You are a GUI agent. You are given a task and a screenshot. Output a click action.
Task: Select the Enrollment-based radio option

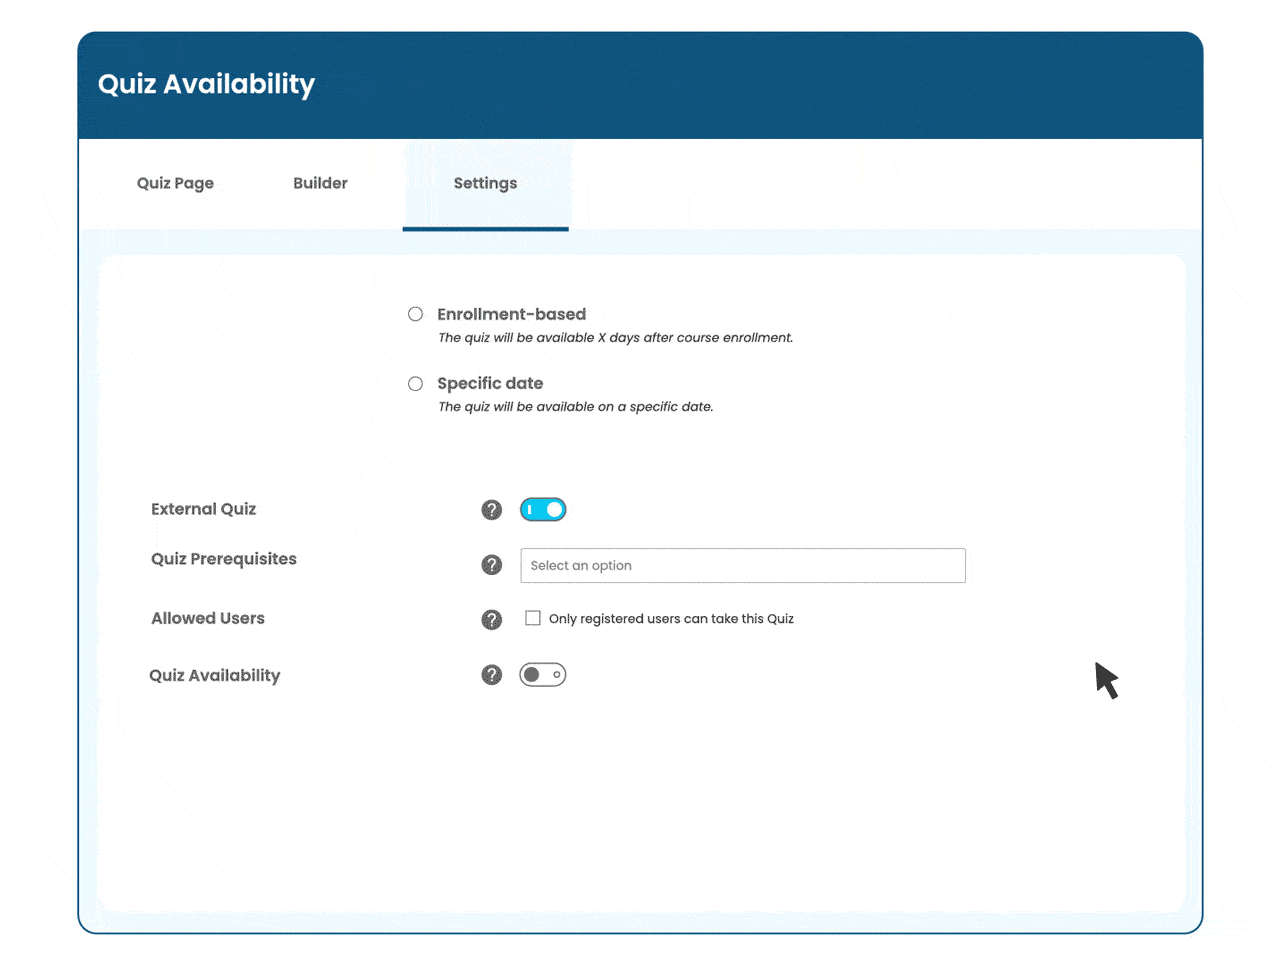(415, 314)
